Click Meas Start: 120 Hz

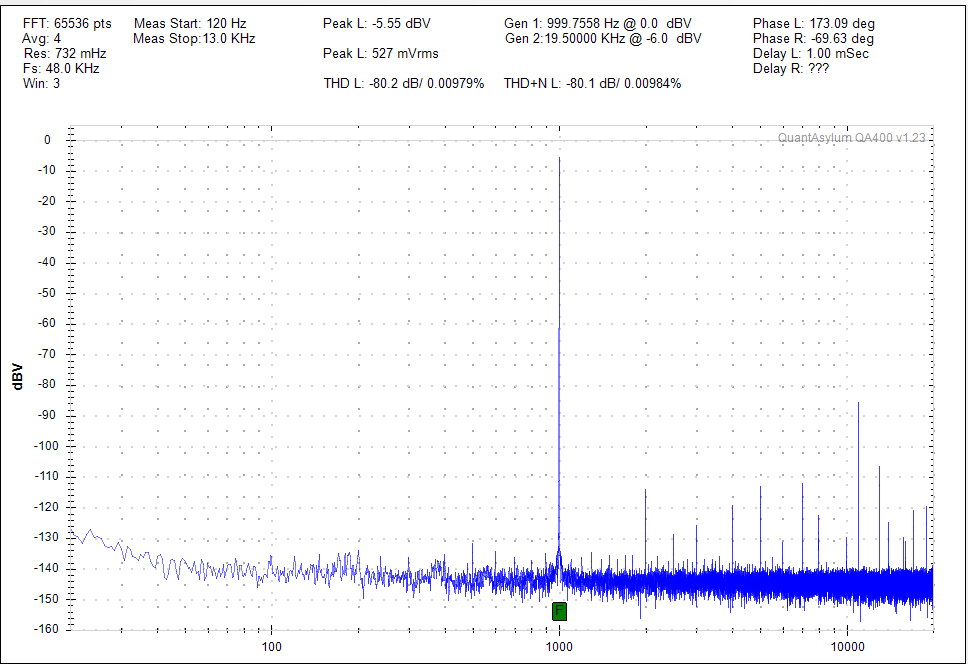(190, 23)
